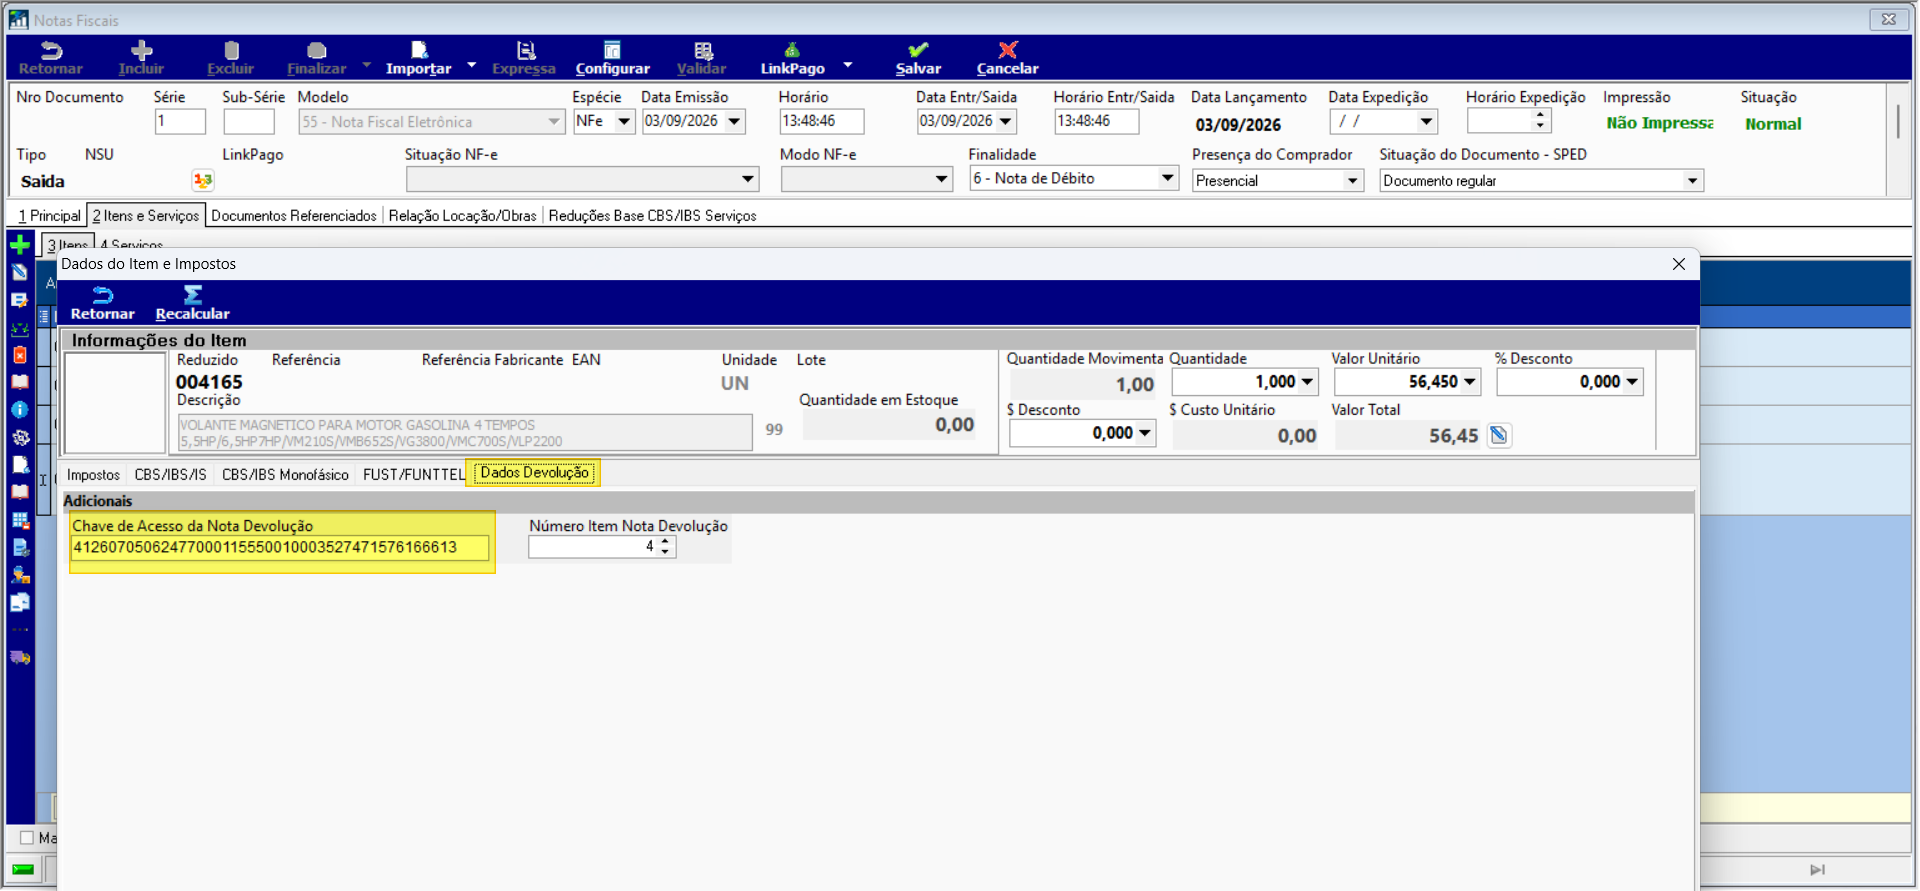The width and height of the screenshot is (1920, 891).
Task: Click the blue grid icon in left sidebar
Action: coord(20,520)
